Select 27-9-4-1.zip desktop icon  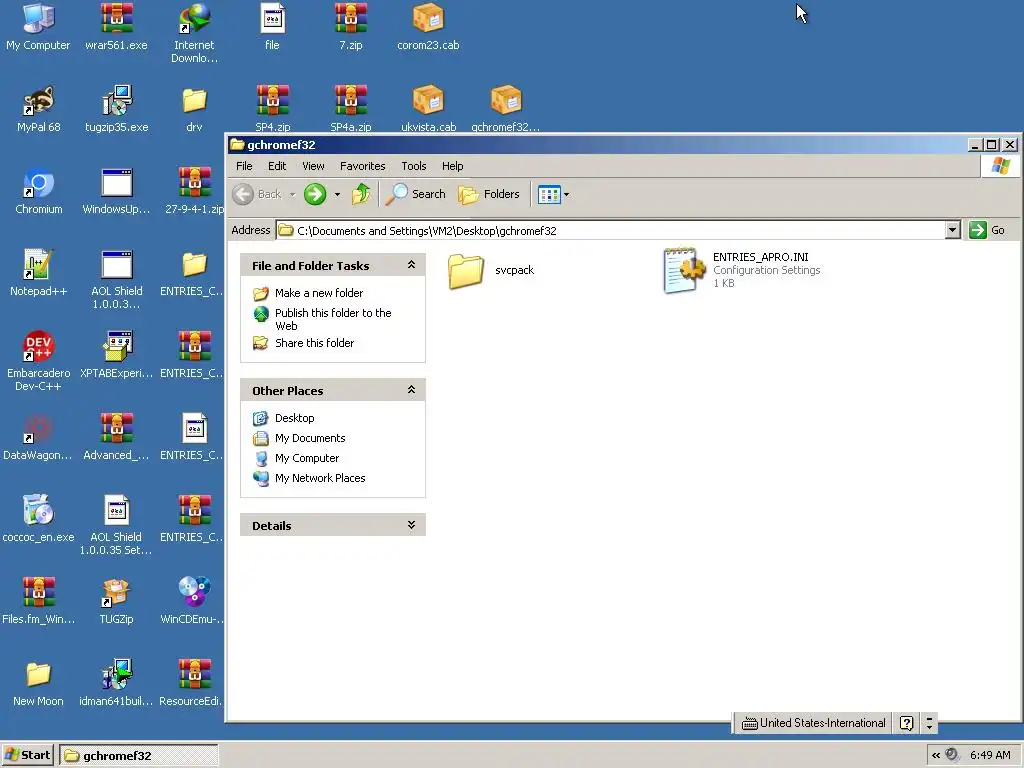coord(194,191)
